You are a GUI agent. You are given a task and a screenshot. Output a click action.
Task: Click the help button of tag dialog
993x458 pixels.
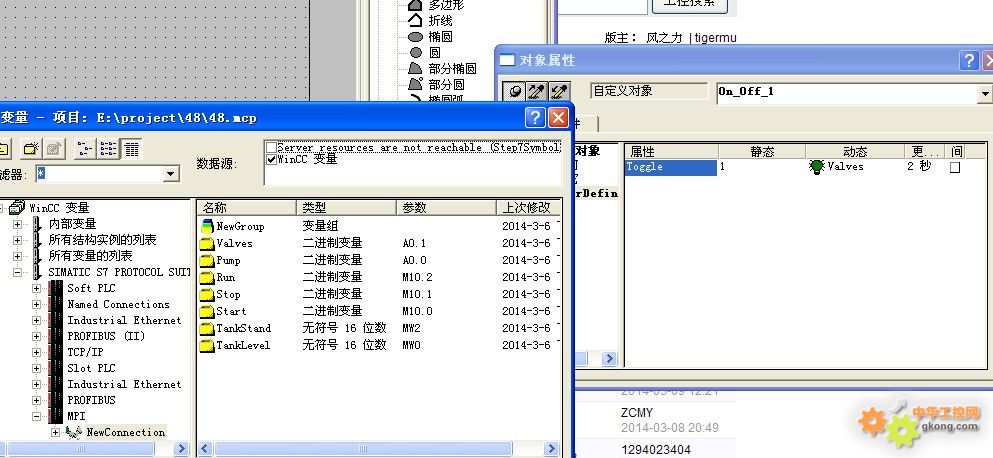(535, 117)
